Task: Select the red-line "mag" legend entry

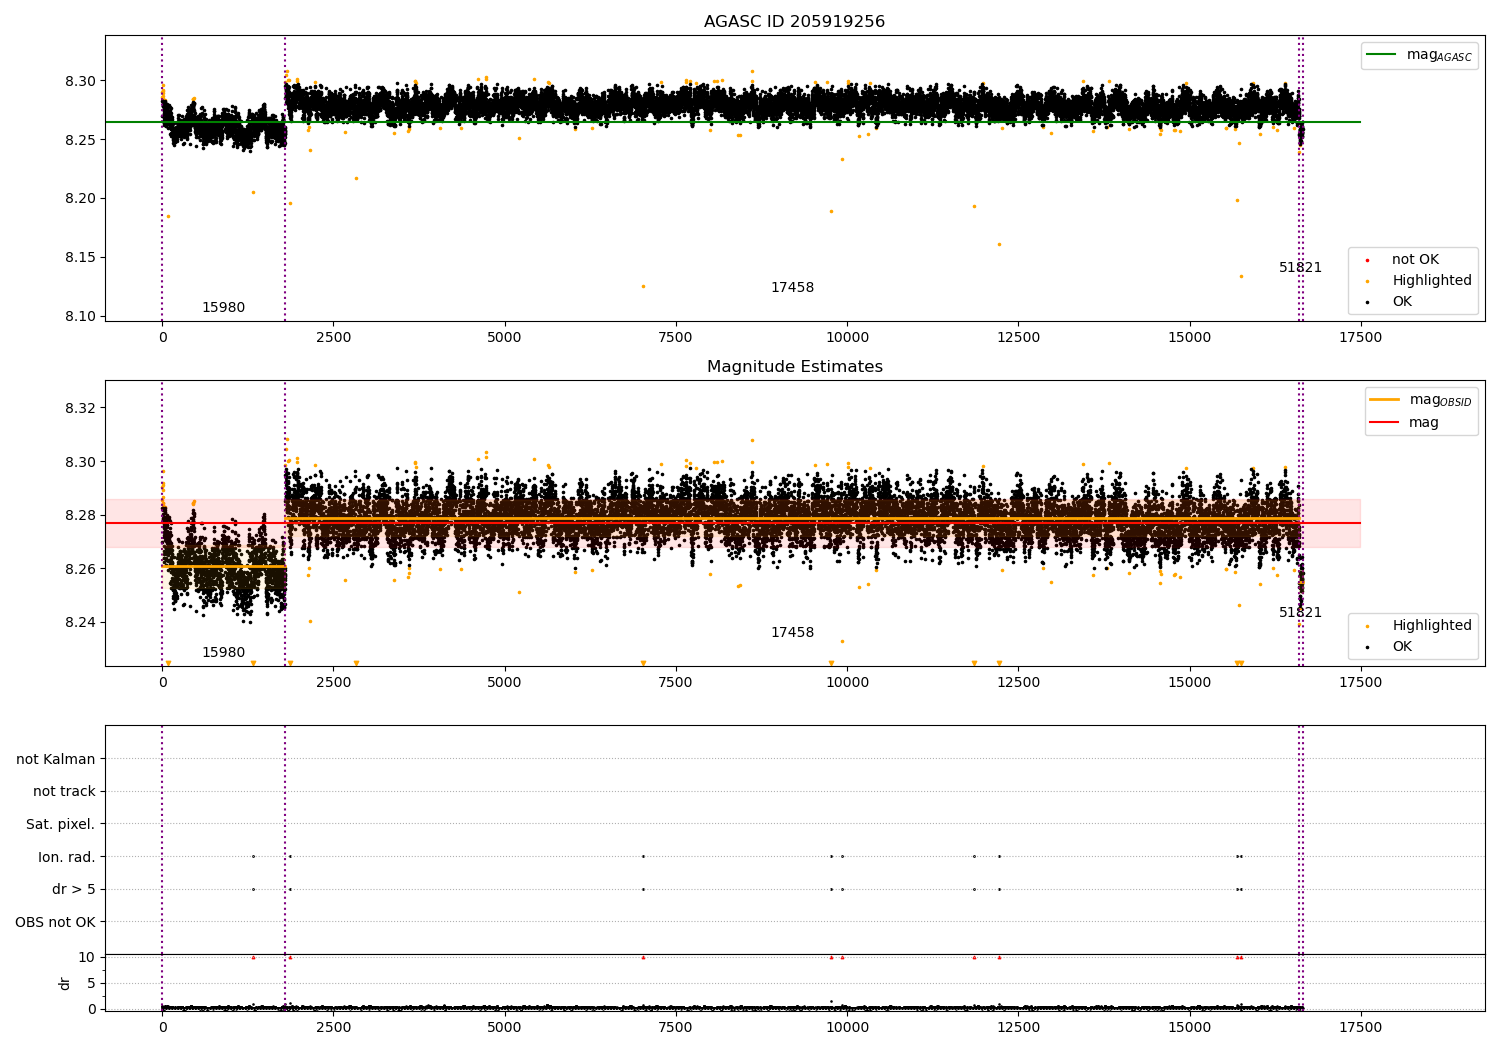Action: pos(1404,423)
